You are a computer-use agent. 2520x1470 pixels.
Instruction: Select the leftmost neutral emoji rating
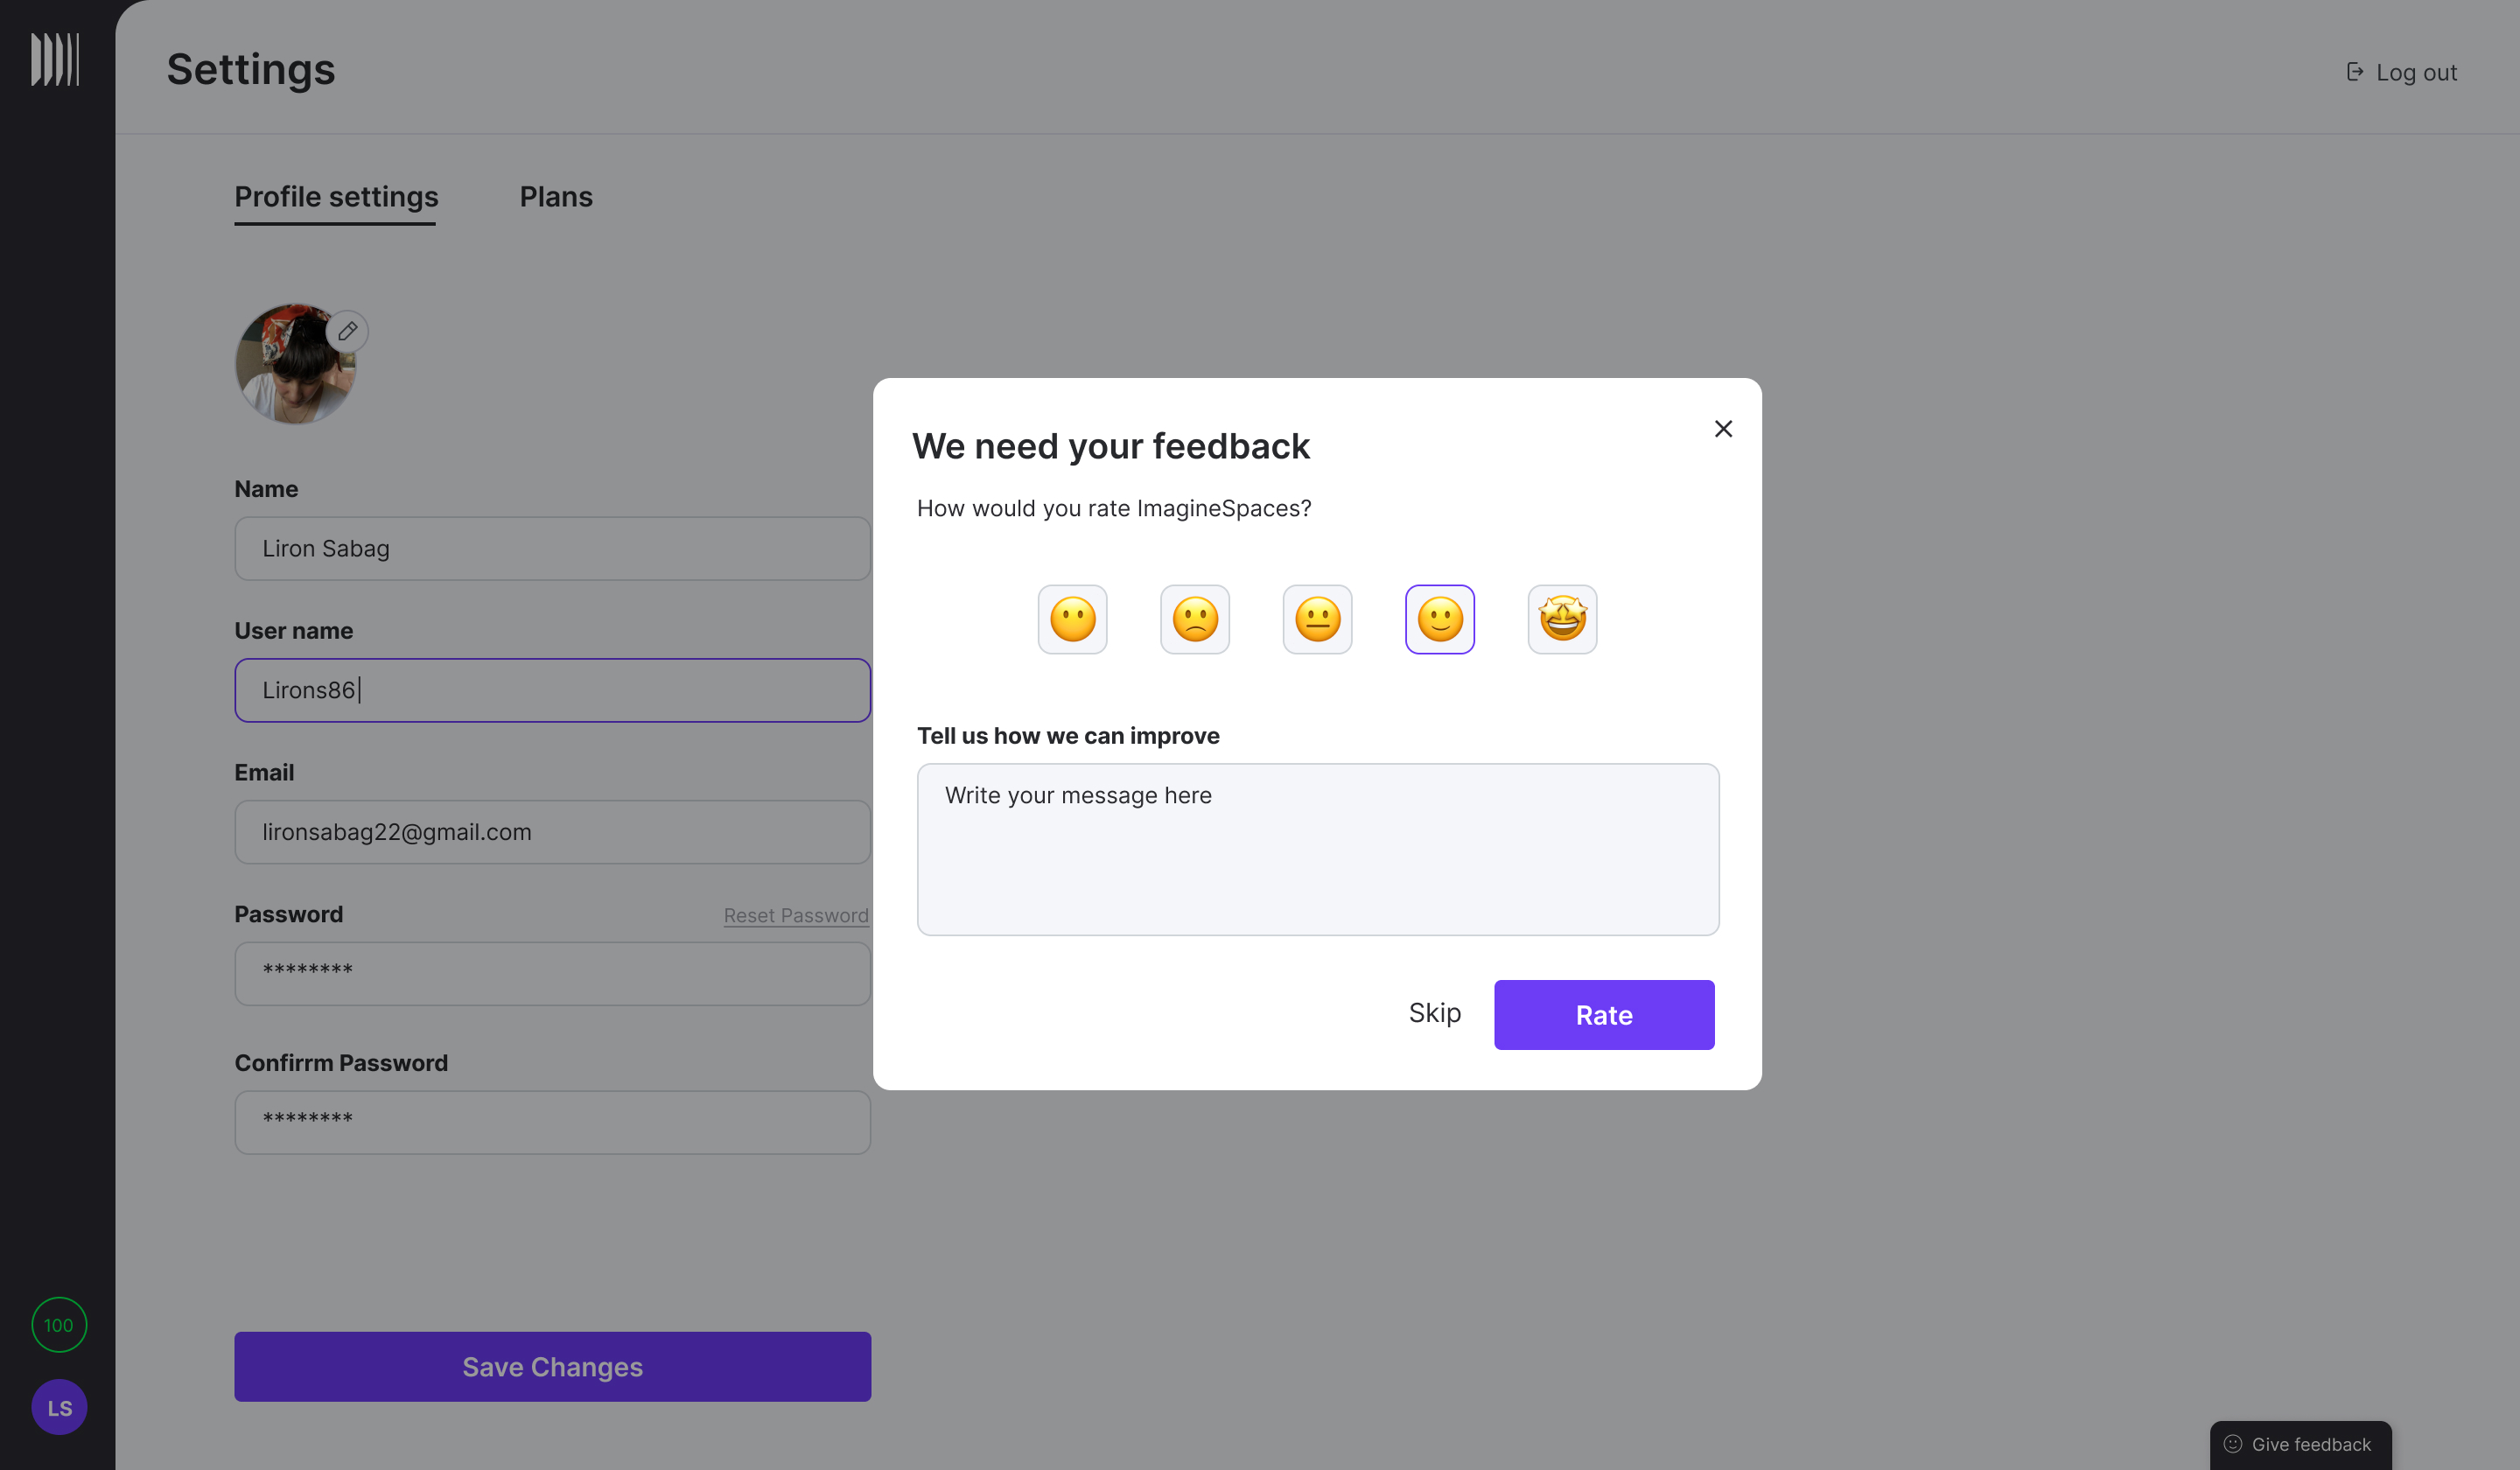1072,619
